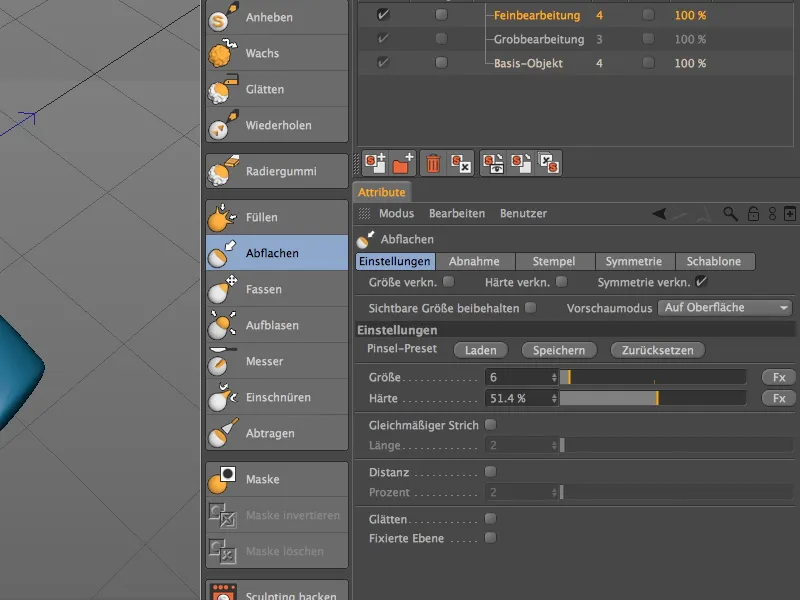800x600 pixels.
Task: Delete layer with trash icon
Action: coord(433,163)
